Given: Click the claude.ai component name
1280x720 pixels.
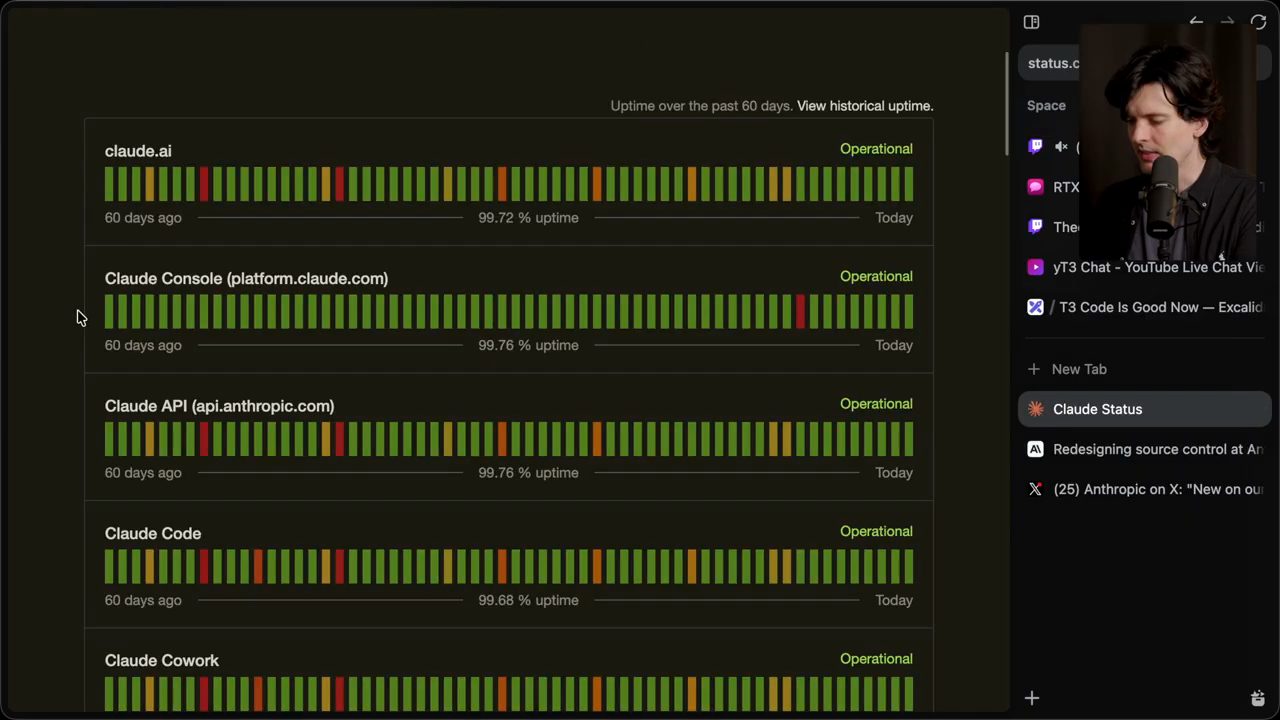Looking at the screenshot, I should tap(138, 151).
